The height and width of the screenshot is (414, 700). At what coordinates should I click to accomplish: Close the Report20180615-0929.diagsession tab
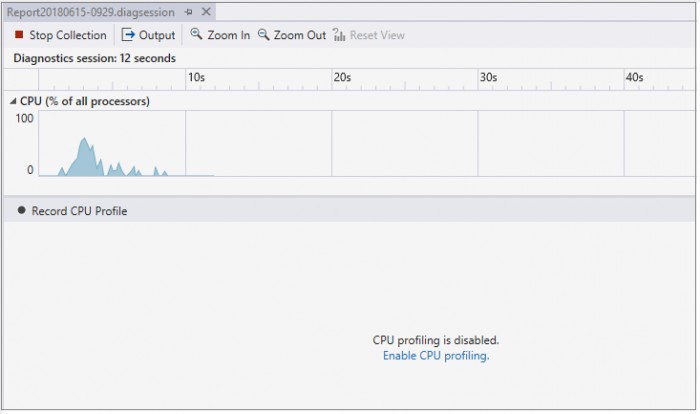pos(206,12)
